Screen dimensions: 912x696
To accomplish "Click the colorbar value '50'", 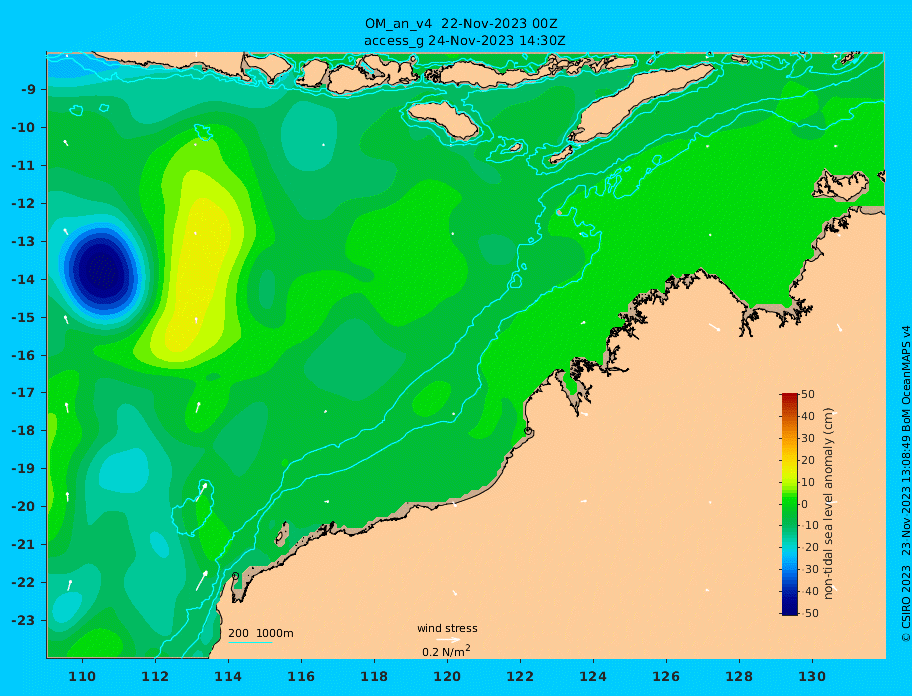I will tap(808, 394).
